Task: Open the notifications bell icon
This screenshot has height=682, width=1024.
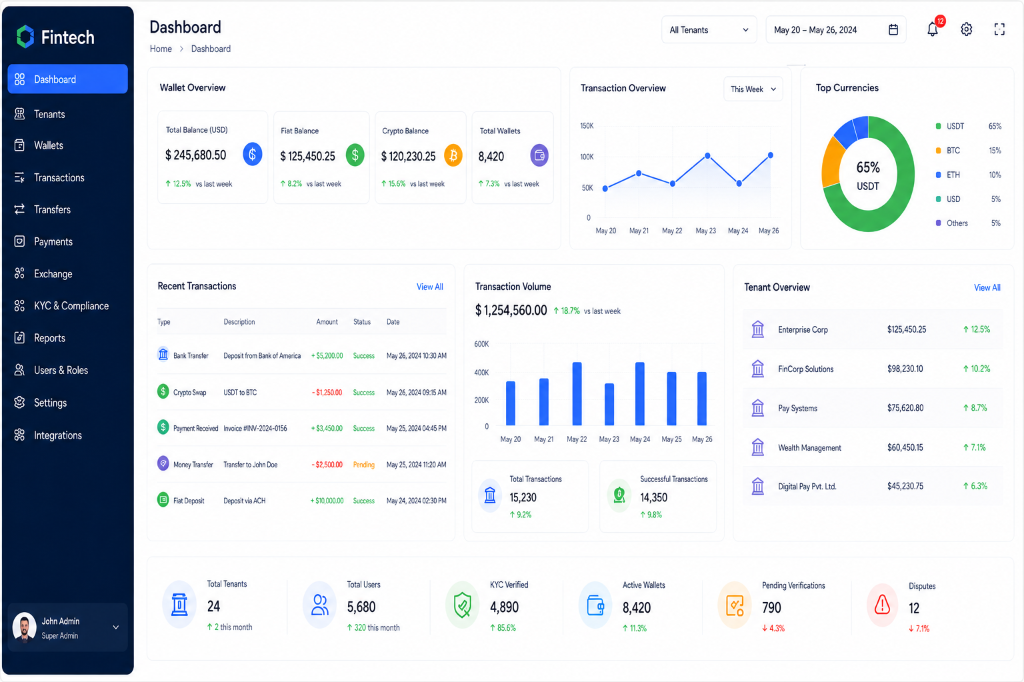Action: coord(933,29)
